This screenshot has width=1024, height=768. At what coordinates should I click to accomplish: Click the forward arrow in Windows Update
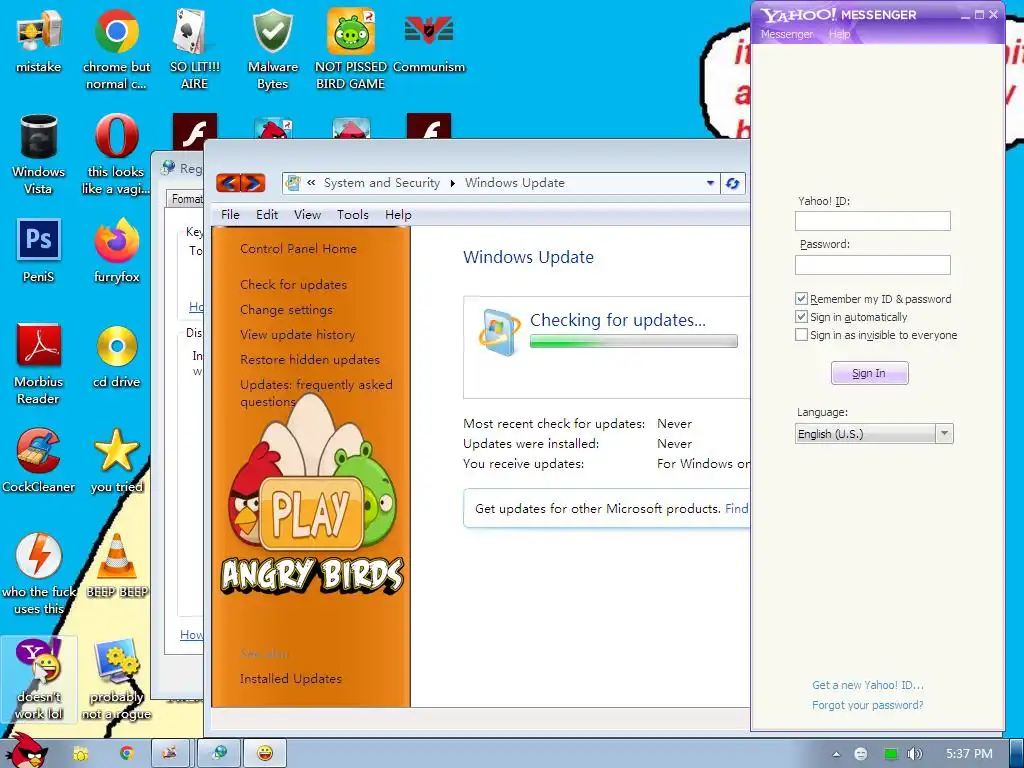point(253,183)
